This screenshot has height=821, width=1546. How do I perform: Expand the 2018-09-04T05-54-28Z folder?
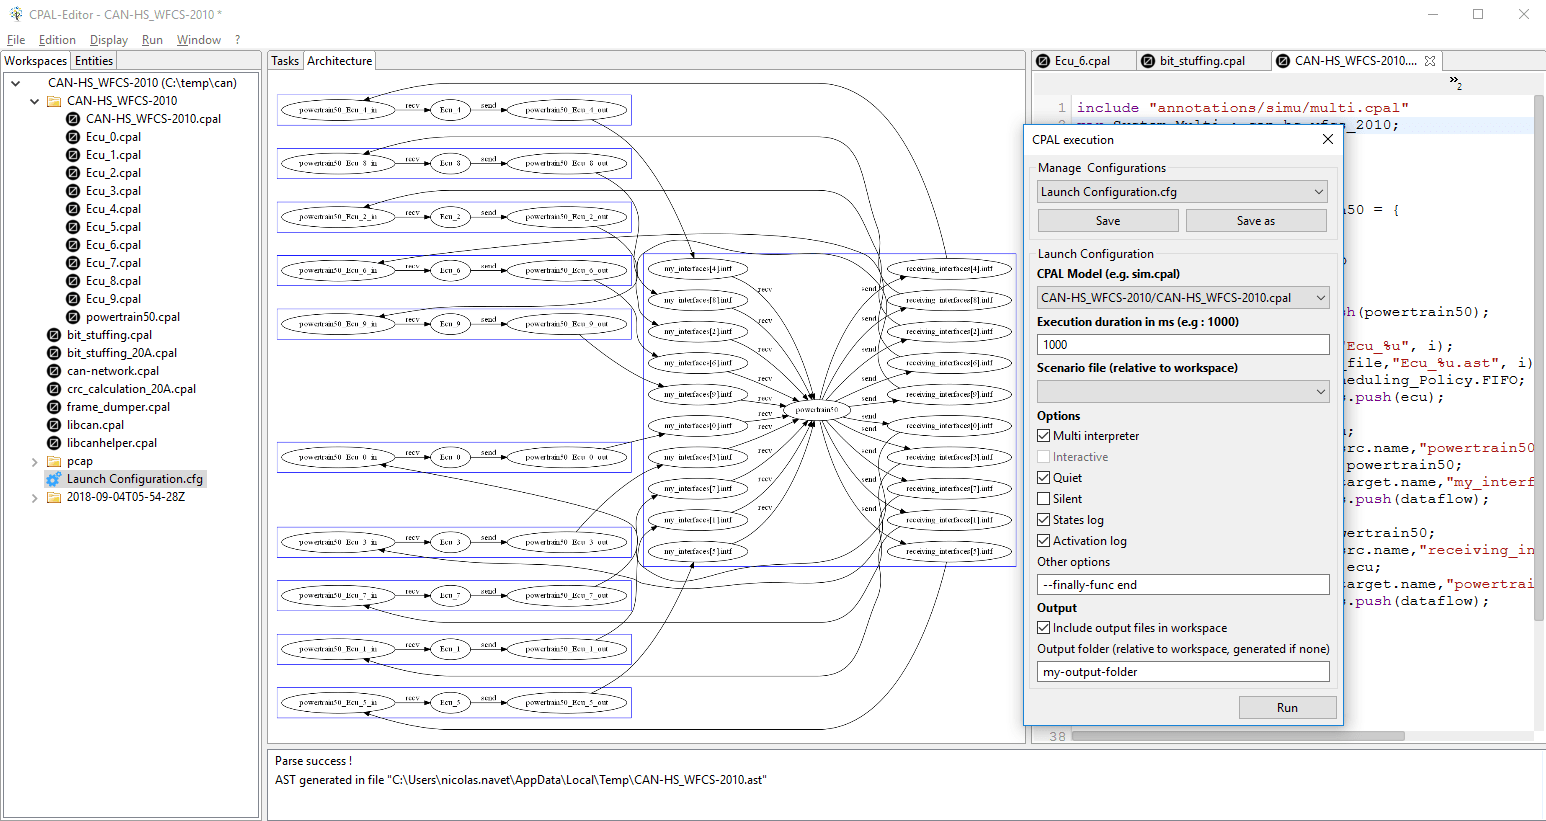[x=35, y=497]
